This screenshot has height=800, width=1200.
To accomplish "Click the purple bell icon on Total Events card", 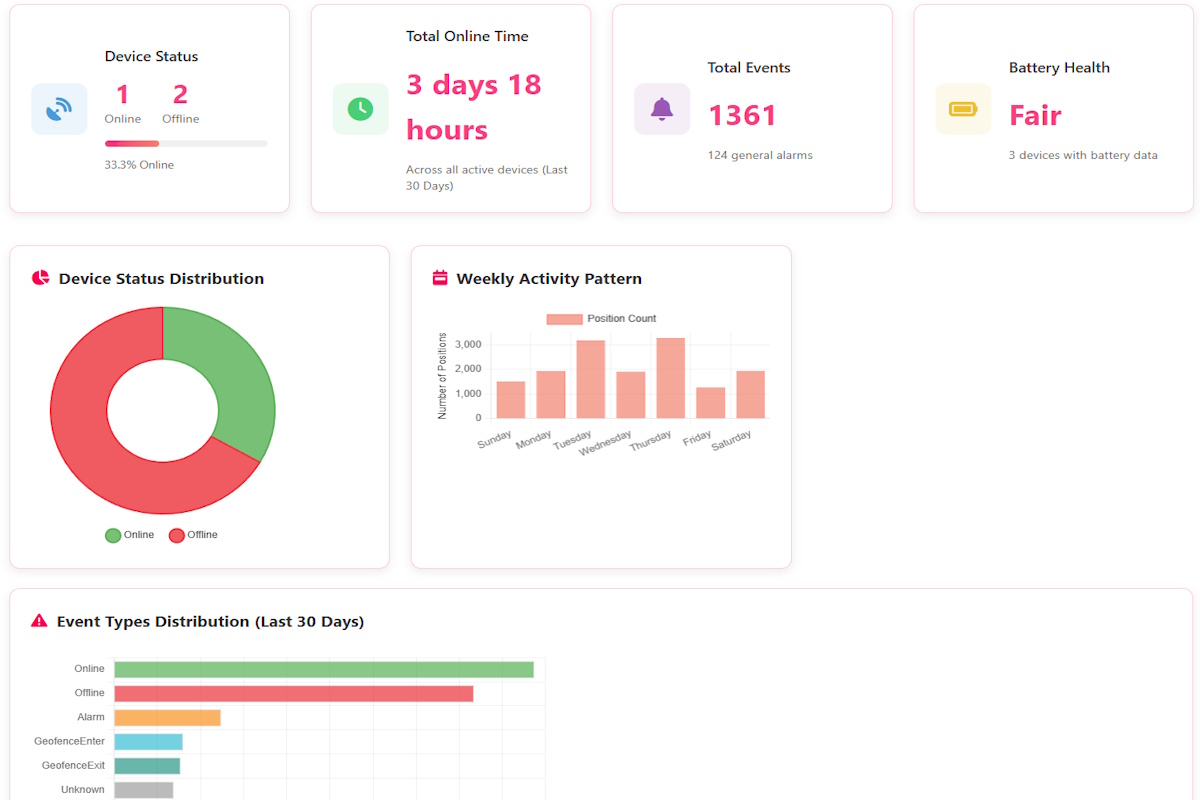I will tap(661, 108).
